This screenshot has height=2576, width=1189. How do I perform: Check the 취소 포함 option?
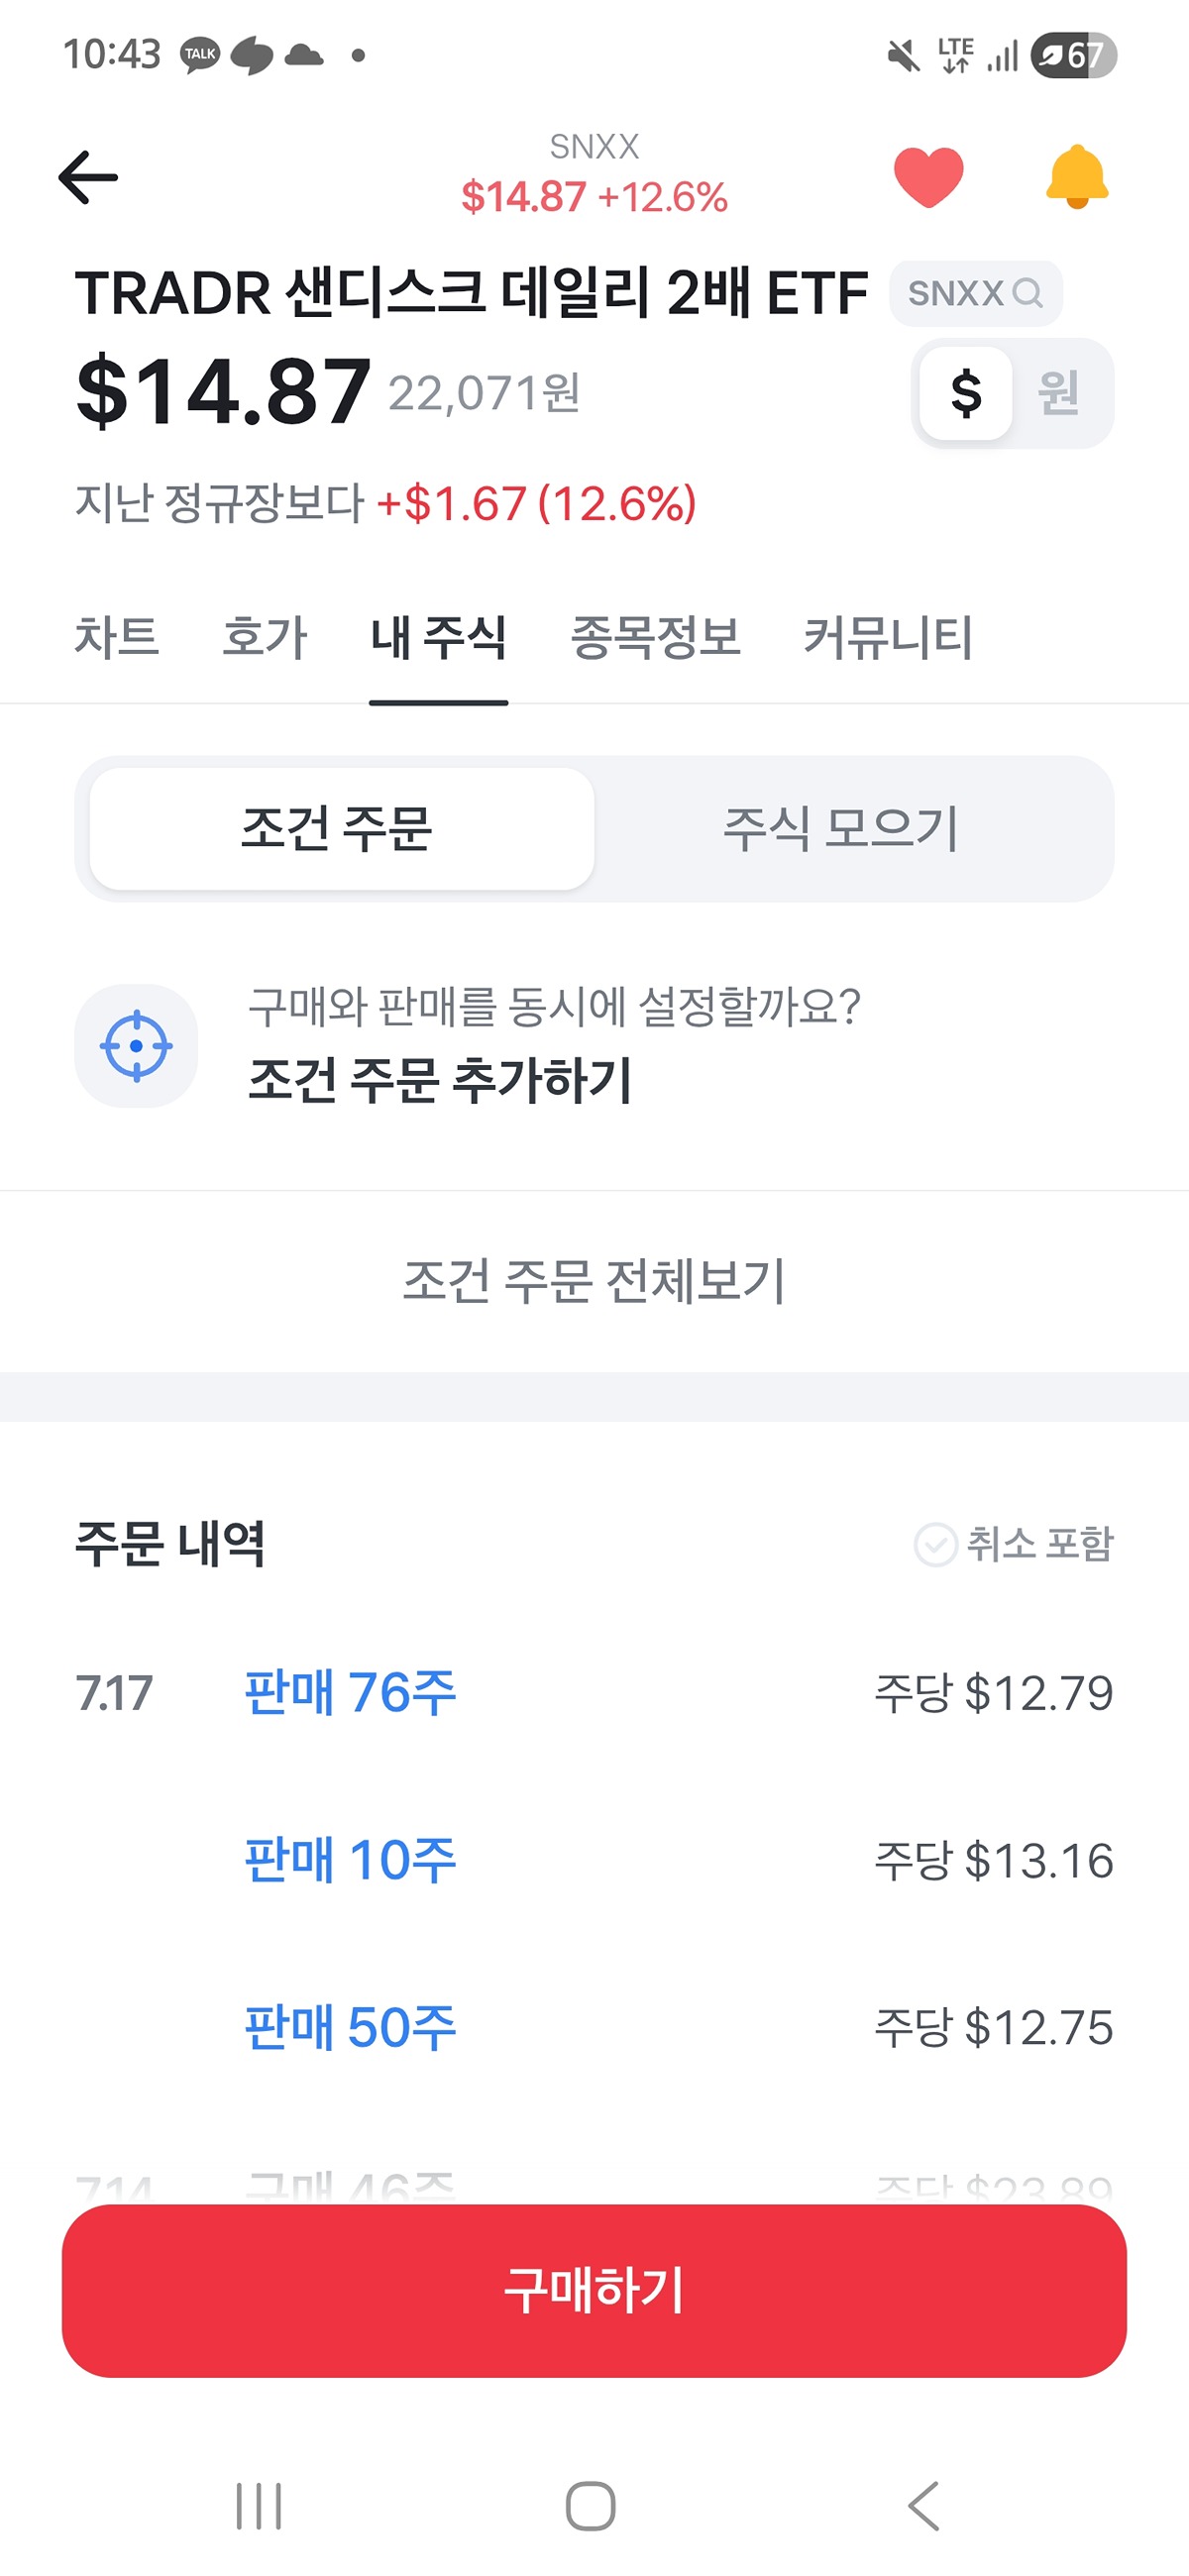coord(1013,1544)
